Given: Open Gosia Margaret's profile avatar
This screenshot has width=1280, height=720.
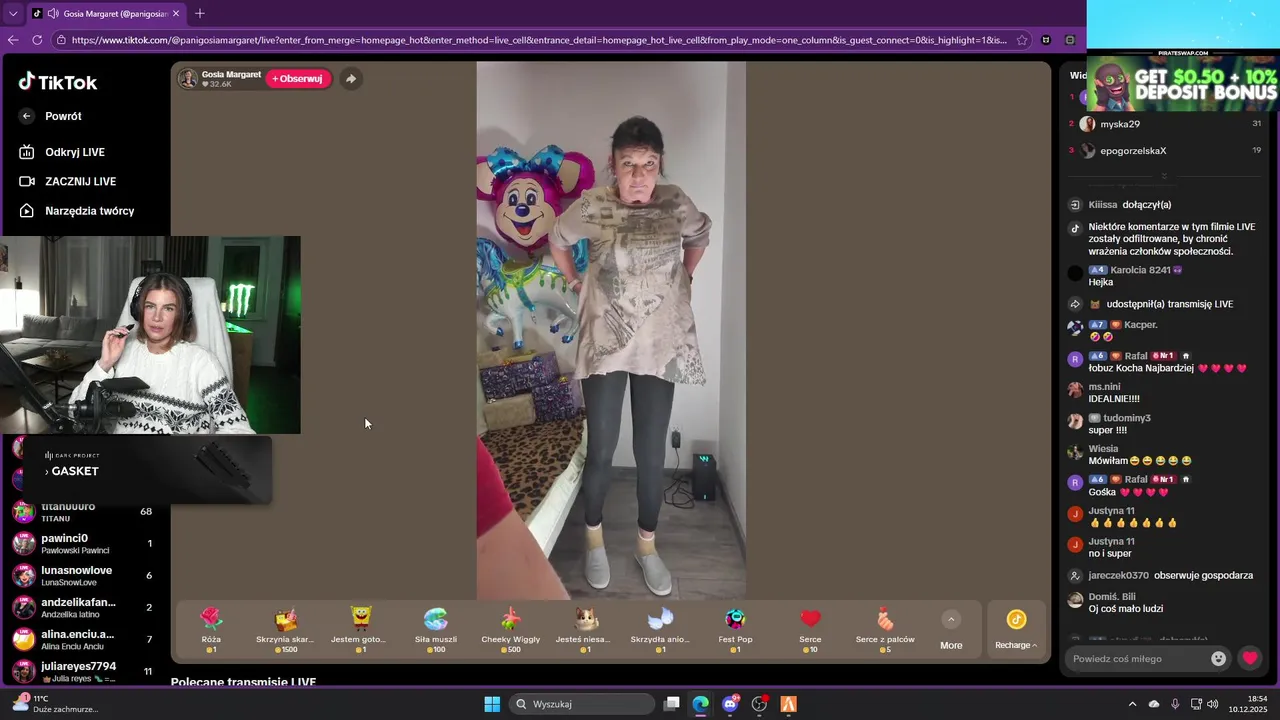Looking at the screenshot, I should 188,79.
